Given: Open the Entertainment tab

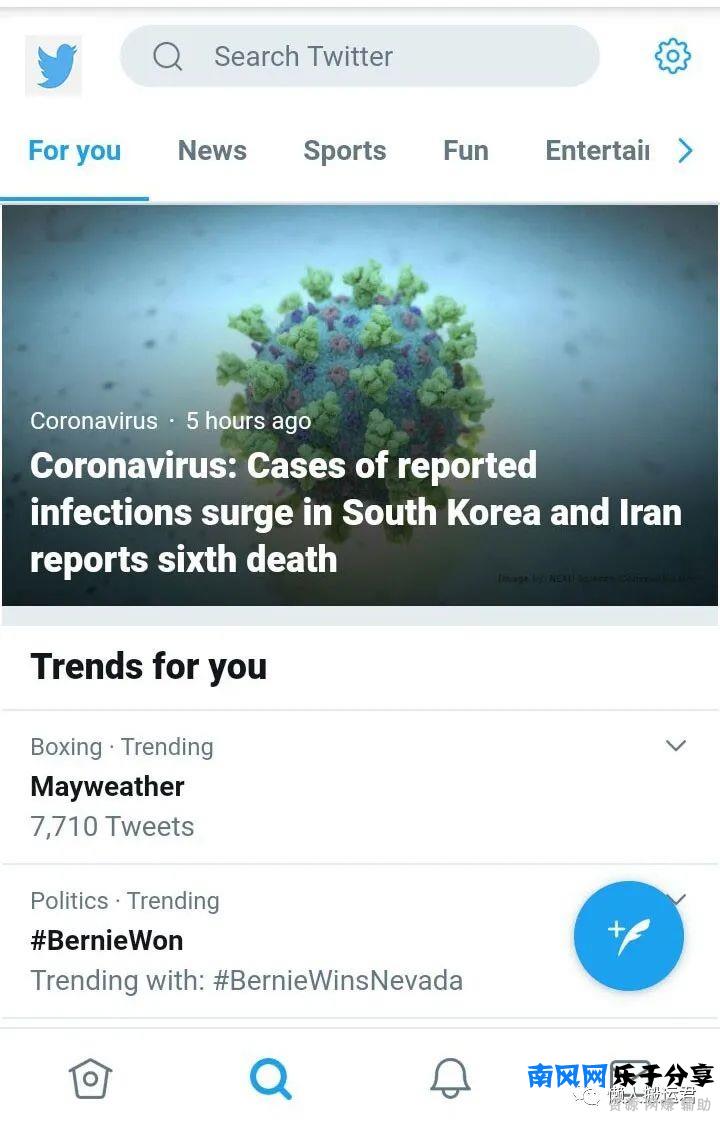Looking at the screenshot, I should pos(597,151).
